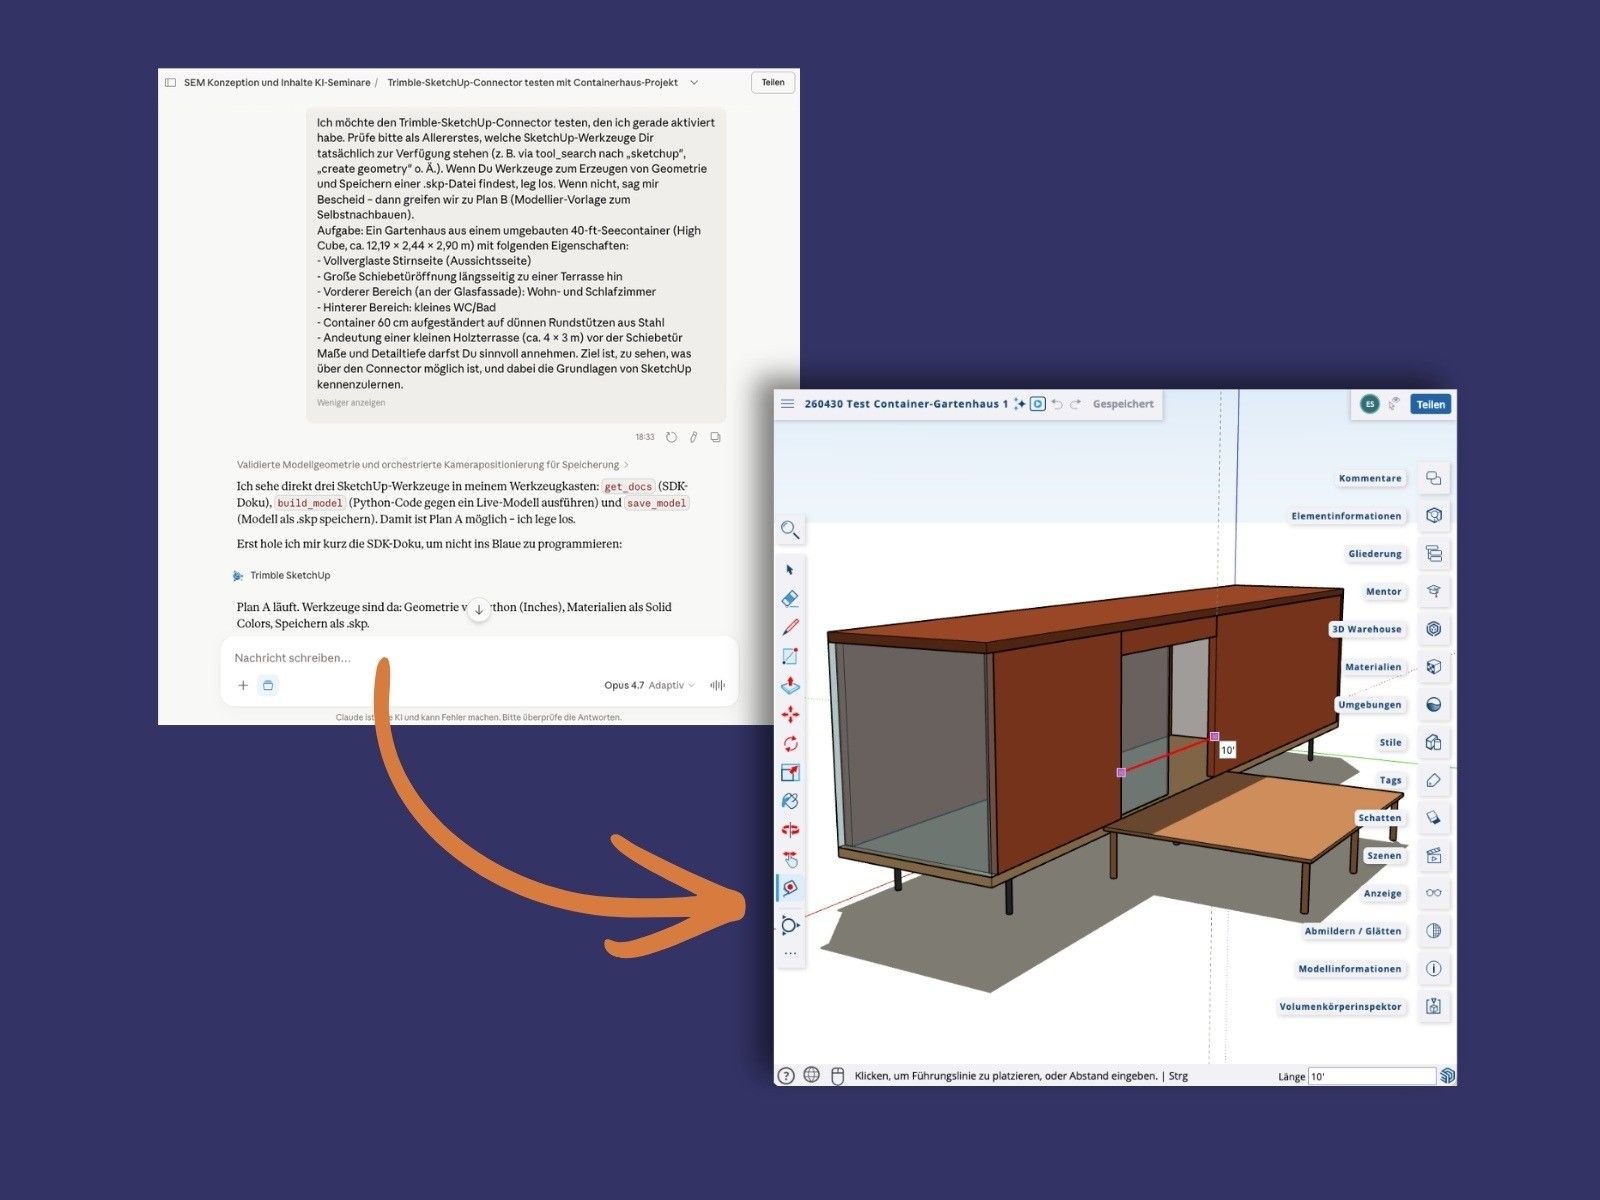1600x1200 pixels.
Task: Click the blue Teilen button in SketchUp
Action: 1430,404
